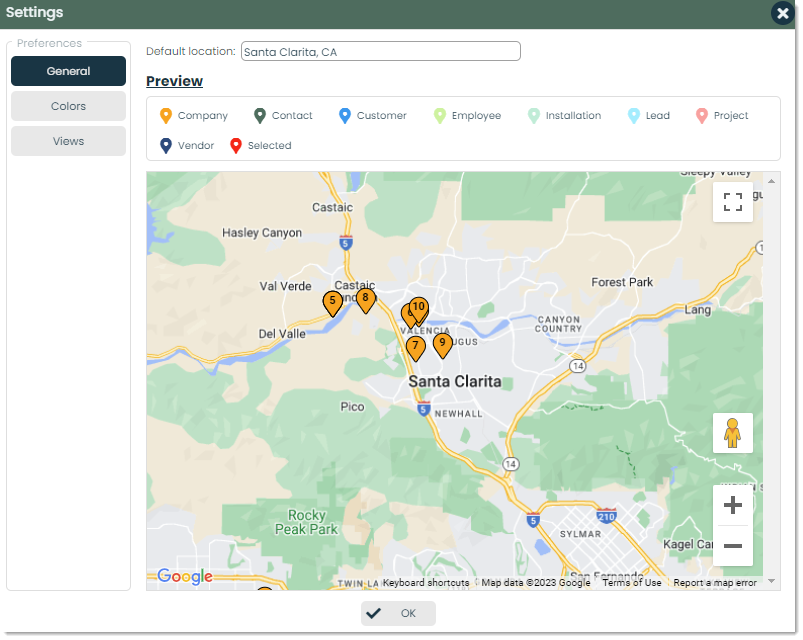Open the Terms of Use link
Image resolution: width=803 pixels, height=640 pixels.
click(x=631, y=583)
